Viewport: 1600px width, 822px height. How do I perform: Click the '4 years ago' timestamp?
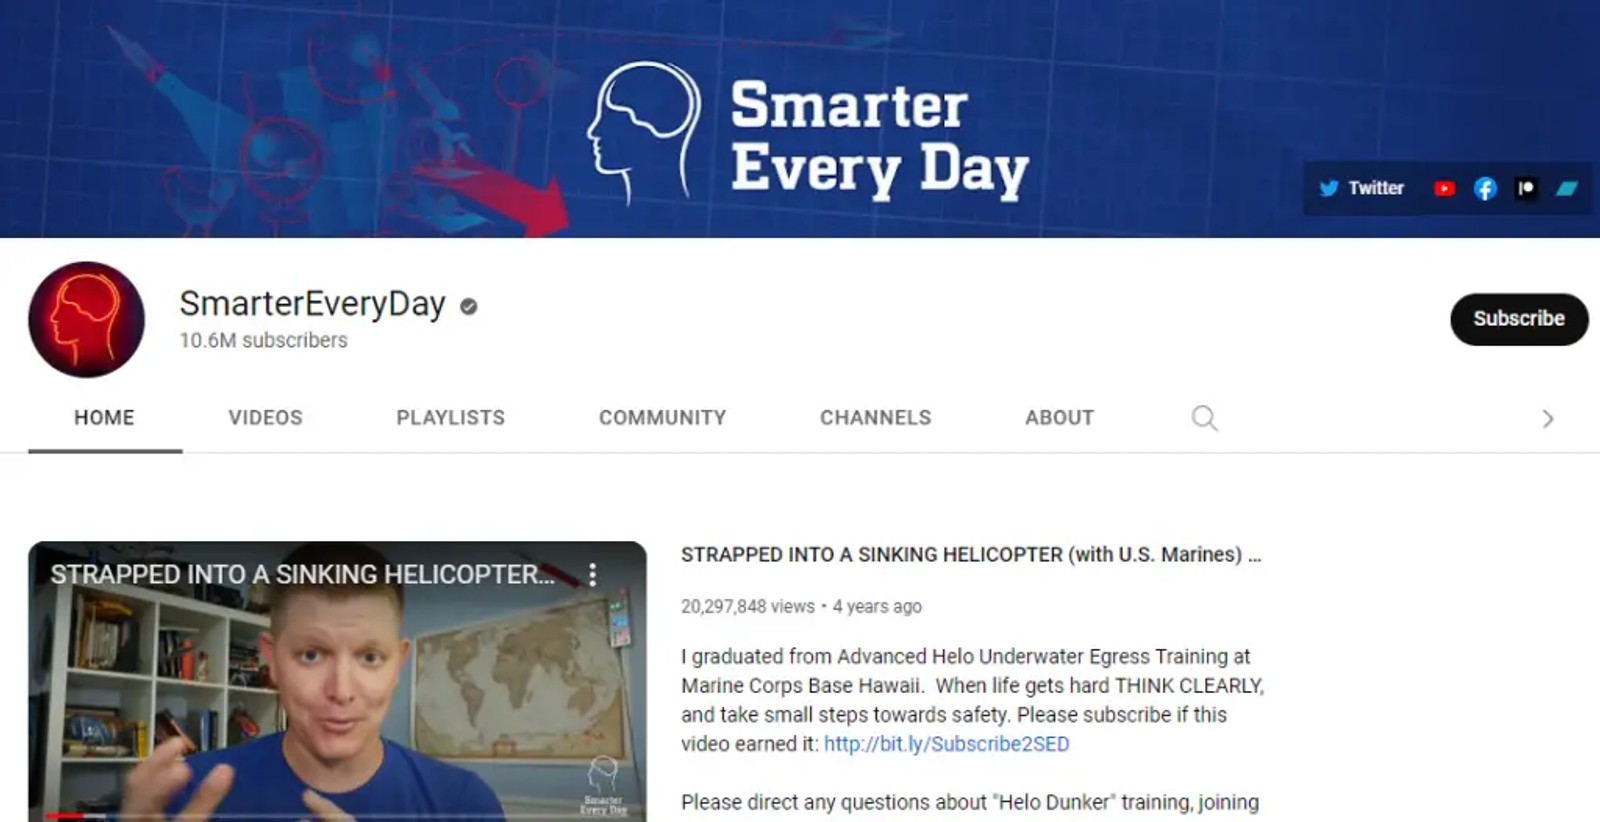[877, 606]
